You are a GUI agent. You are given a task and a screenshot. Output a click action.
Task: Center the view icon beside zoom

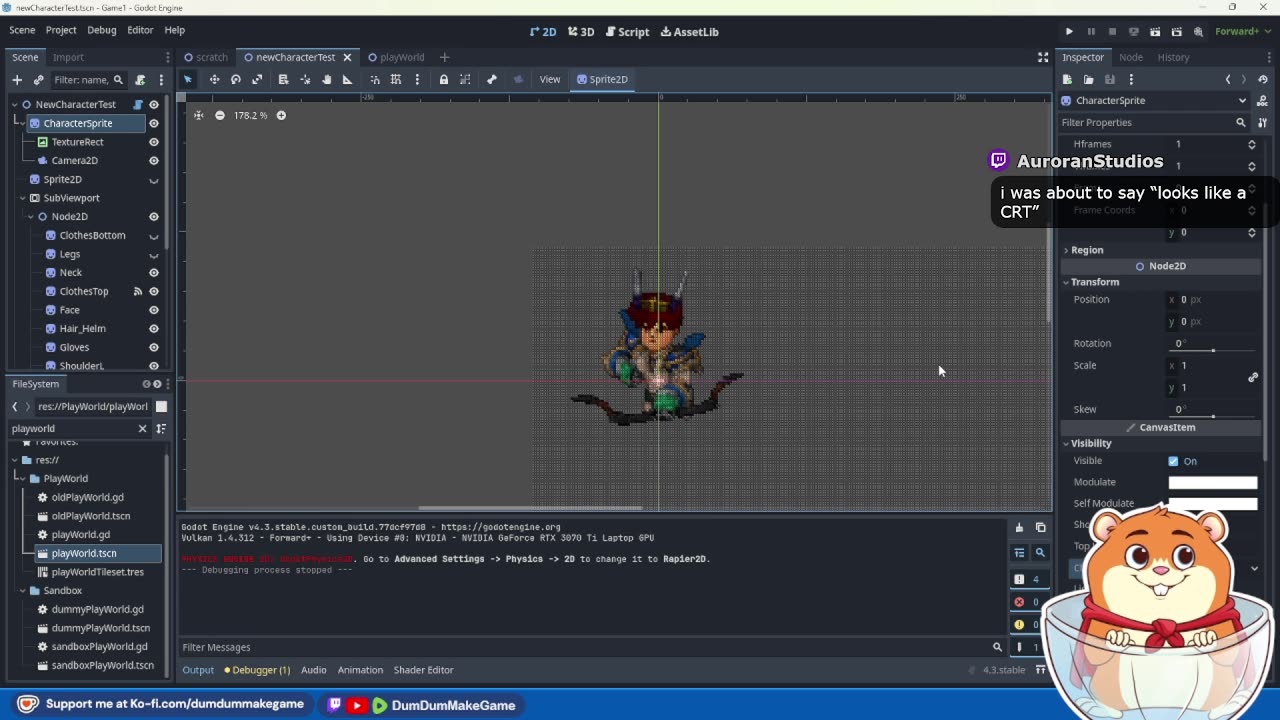pyautogui.click(x=198, y=115)
